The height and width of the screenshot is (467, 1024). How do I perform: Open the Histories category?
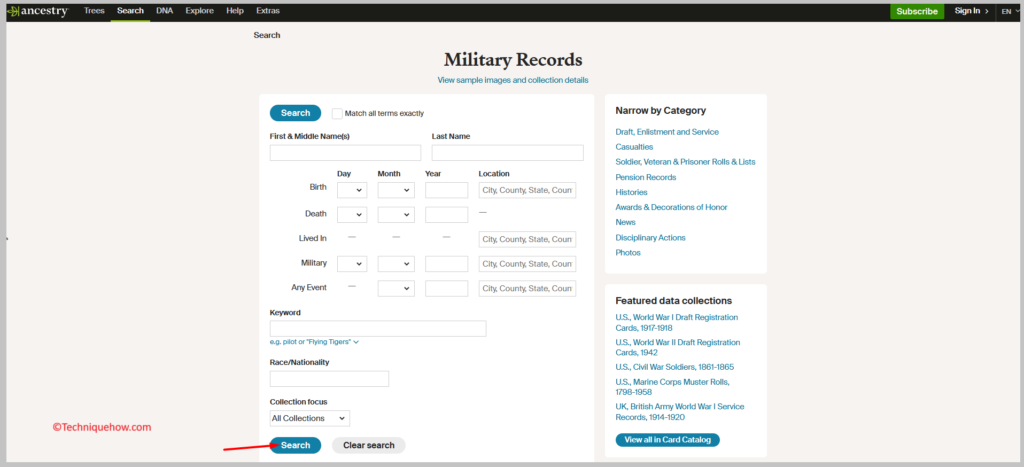pyautogui.click(x=632, y=193)
